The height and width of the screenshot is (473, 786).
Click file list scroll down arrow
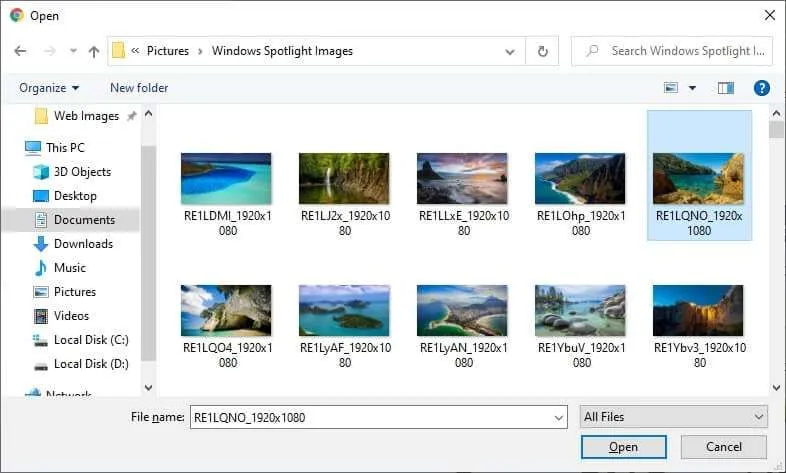pyautogui.click(x=776, y=387)
